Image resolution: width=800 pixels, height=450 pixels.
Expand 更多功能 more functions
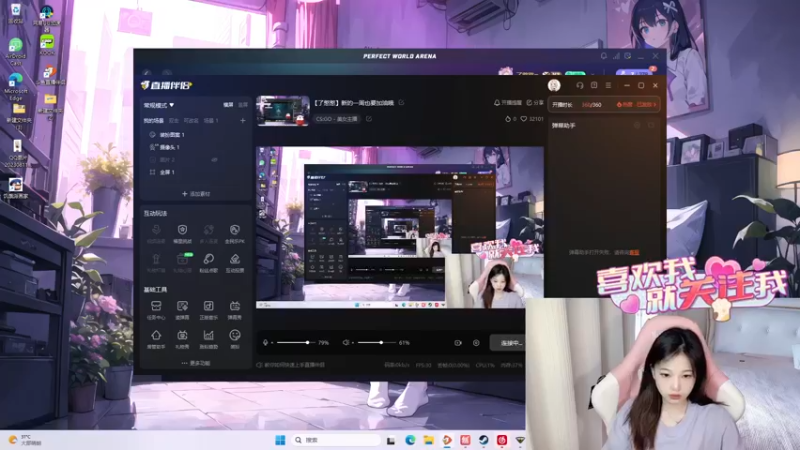coord(196,363)
